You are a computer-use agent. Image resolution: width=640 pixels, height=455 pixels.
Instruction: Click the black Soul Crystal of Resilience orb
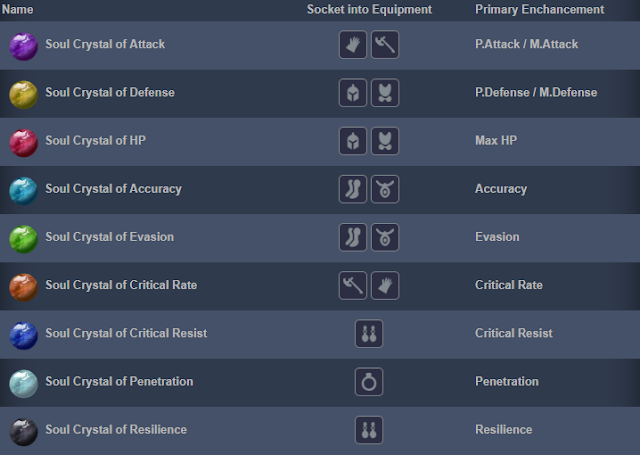(24, 432)
